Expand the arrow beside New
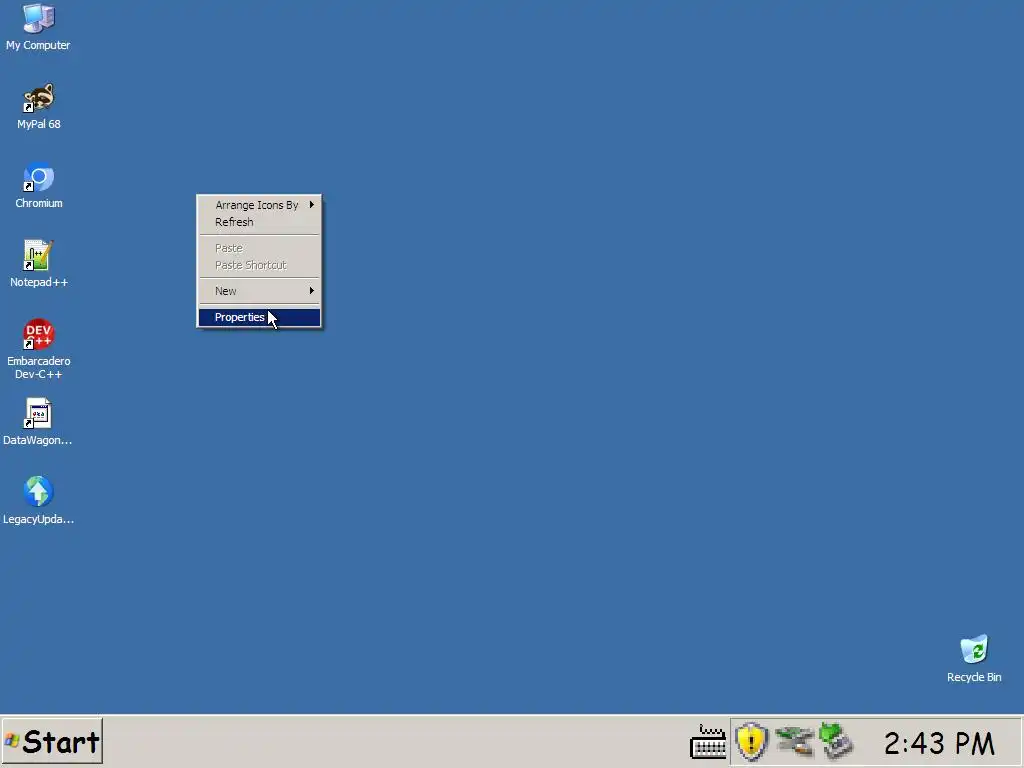Viewport: 1024px width, 768px height. 312,291
